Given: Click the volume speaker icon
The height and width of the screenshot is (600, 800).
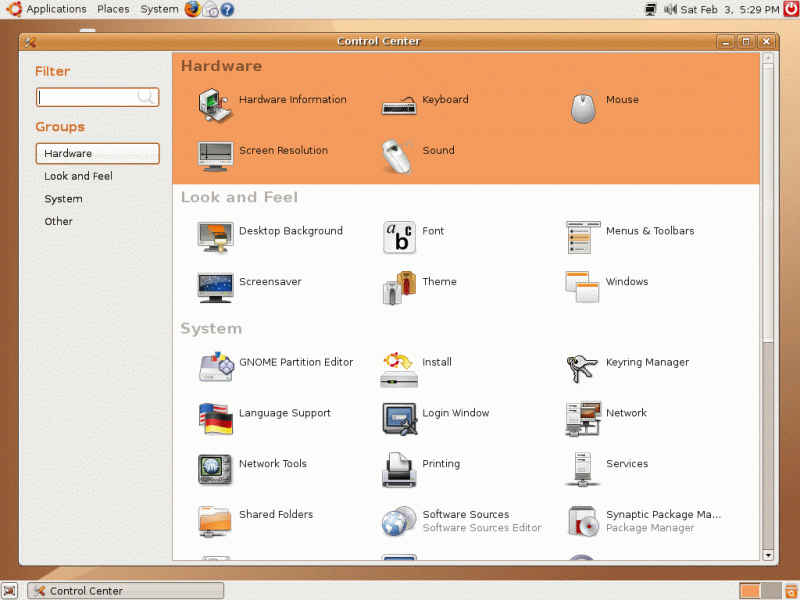Looking at the screenshot, I should click(x=670, y=9).
